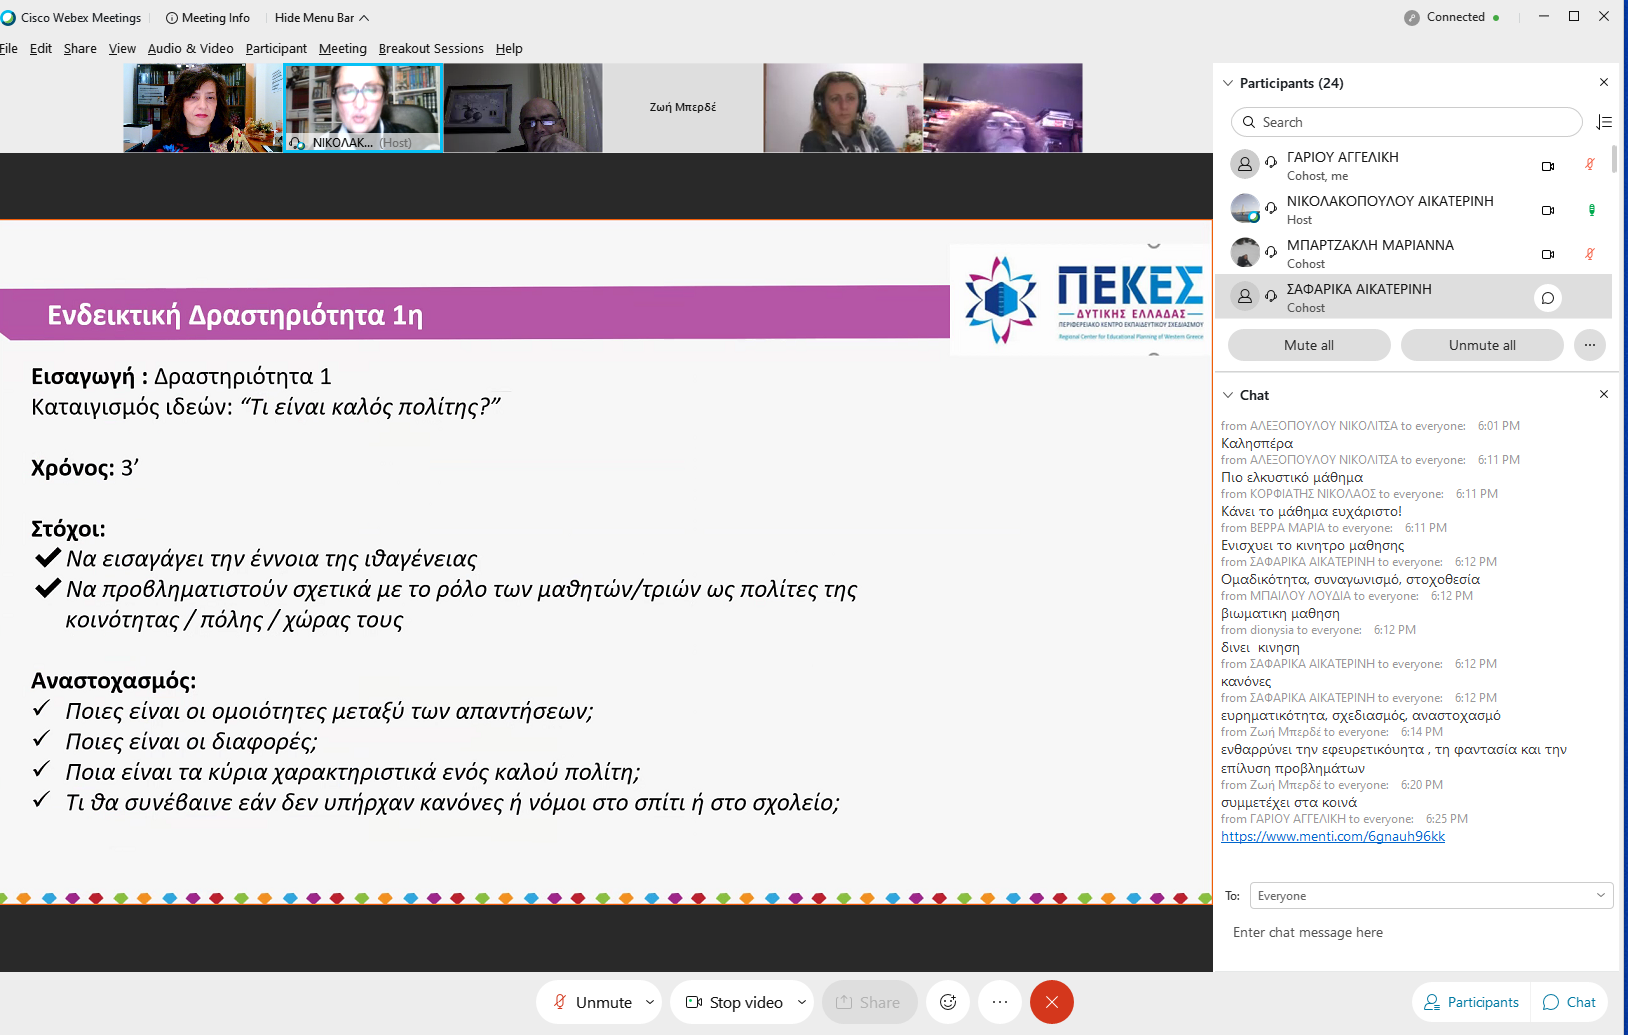Screen dimensions: 1628x1035
Task: Open the Breakout Sessions menu
Action: point(431,48)
